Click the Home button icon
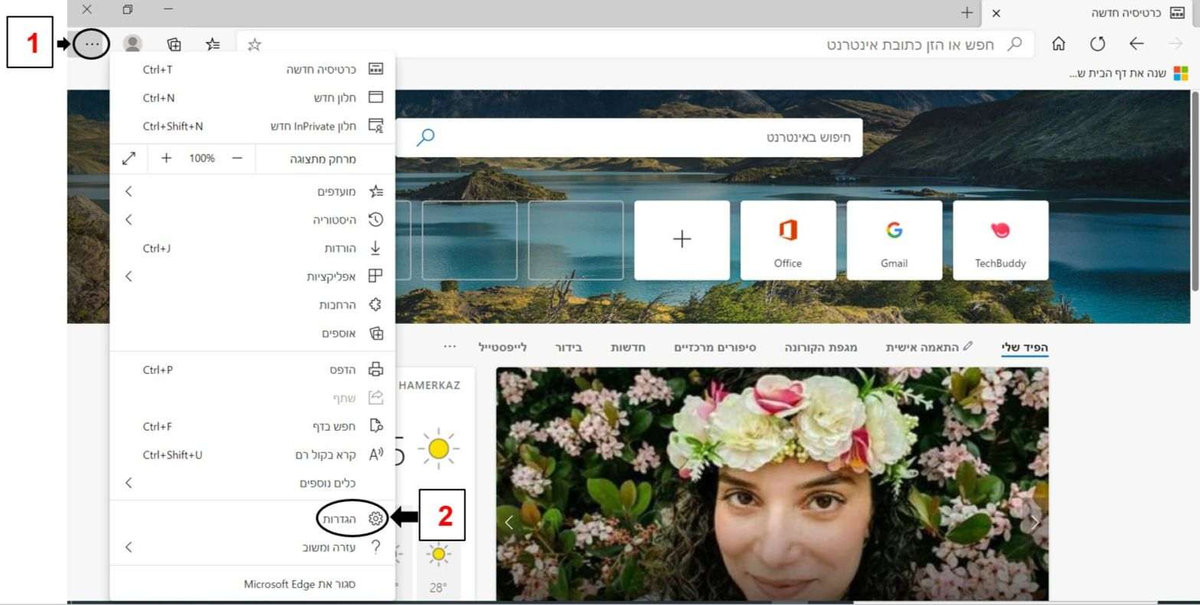Image resolution: width=1200 pixels, height=605 pixels. pyautogui.click(x=1058, y=44)
